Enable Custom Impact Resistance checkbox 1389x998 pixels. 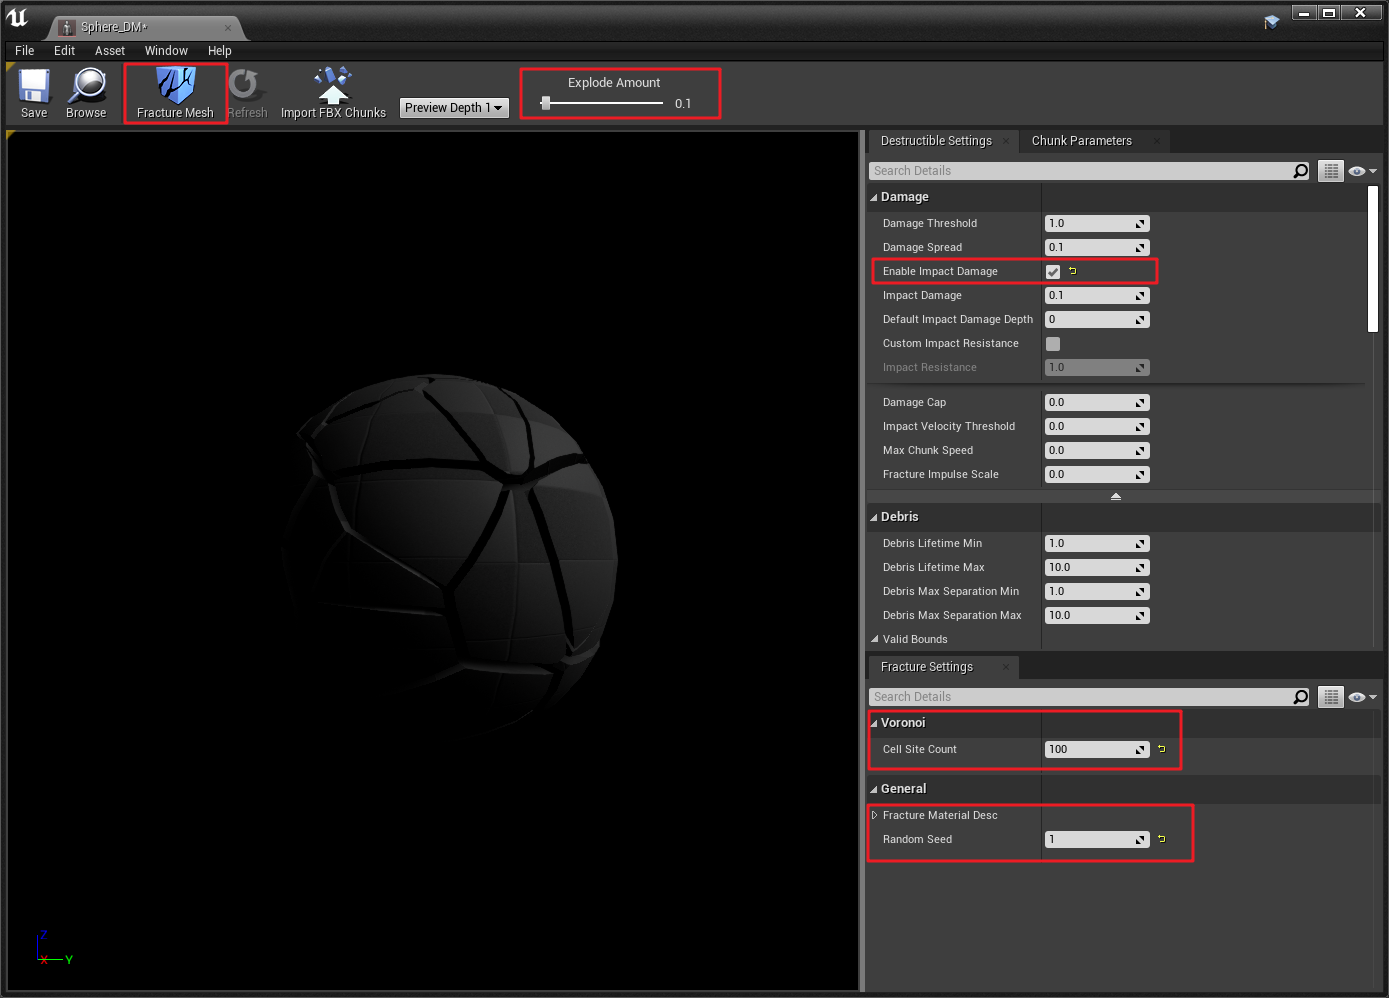coord(1053,344)
